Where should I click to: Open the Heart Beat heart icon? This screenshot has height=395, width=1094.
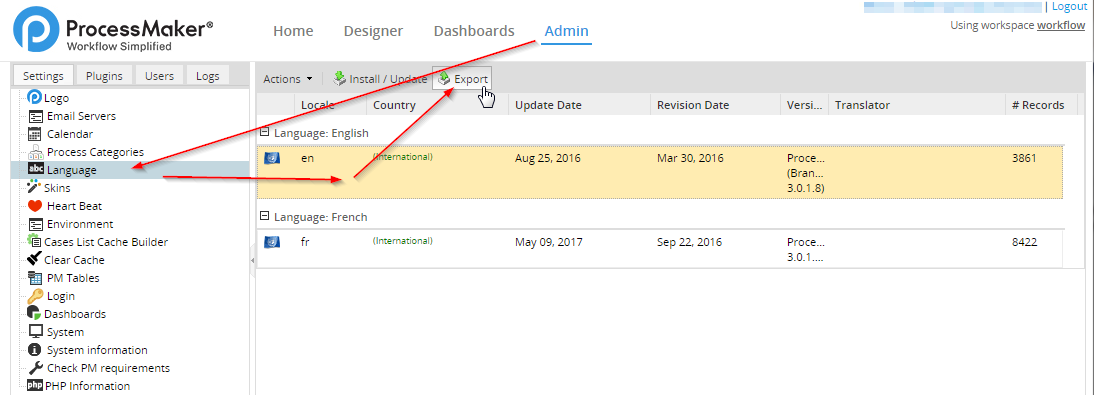coord(36,206)
